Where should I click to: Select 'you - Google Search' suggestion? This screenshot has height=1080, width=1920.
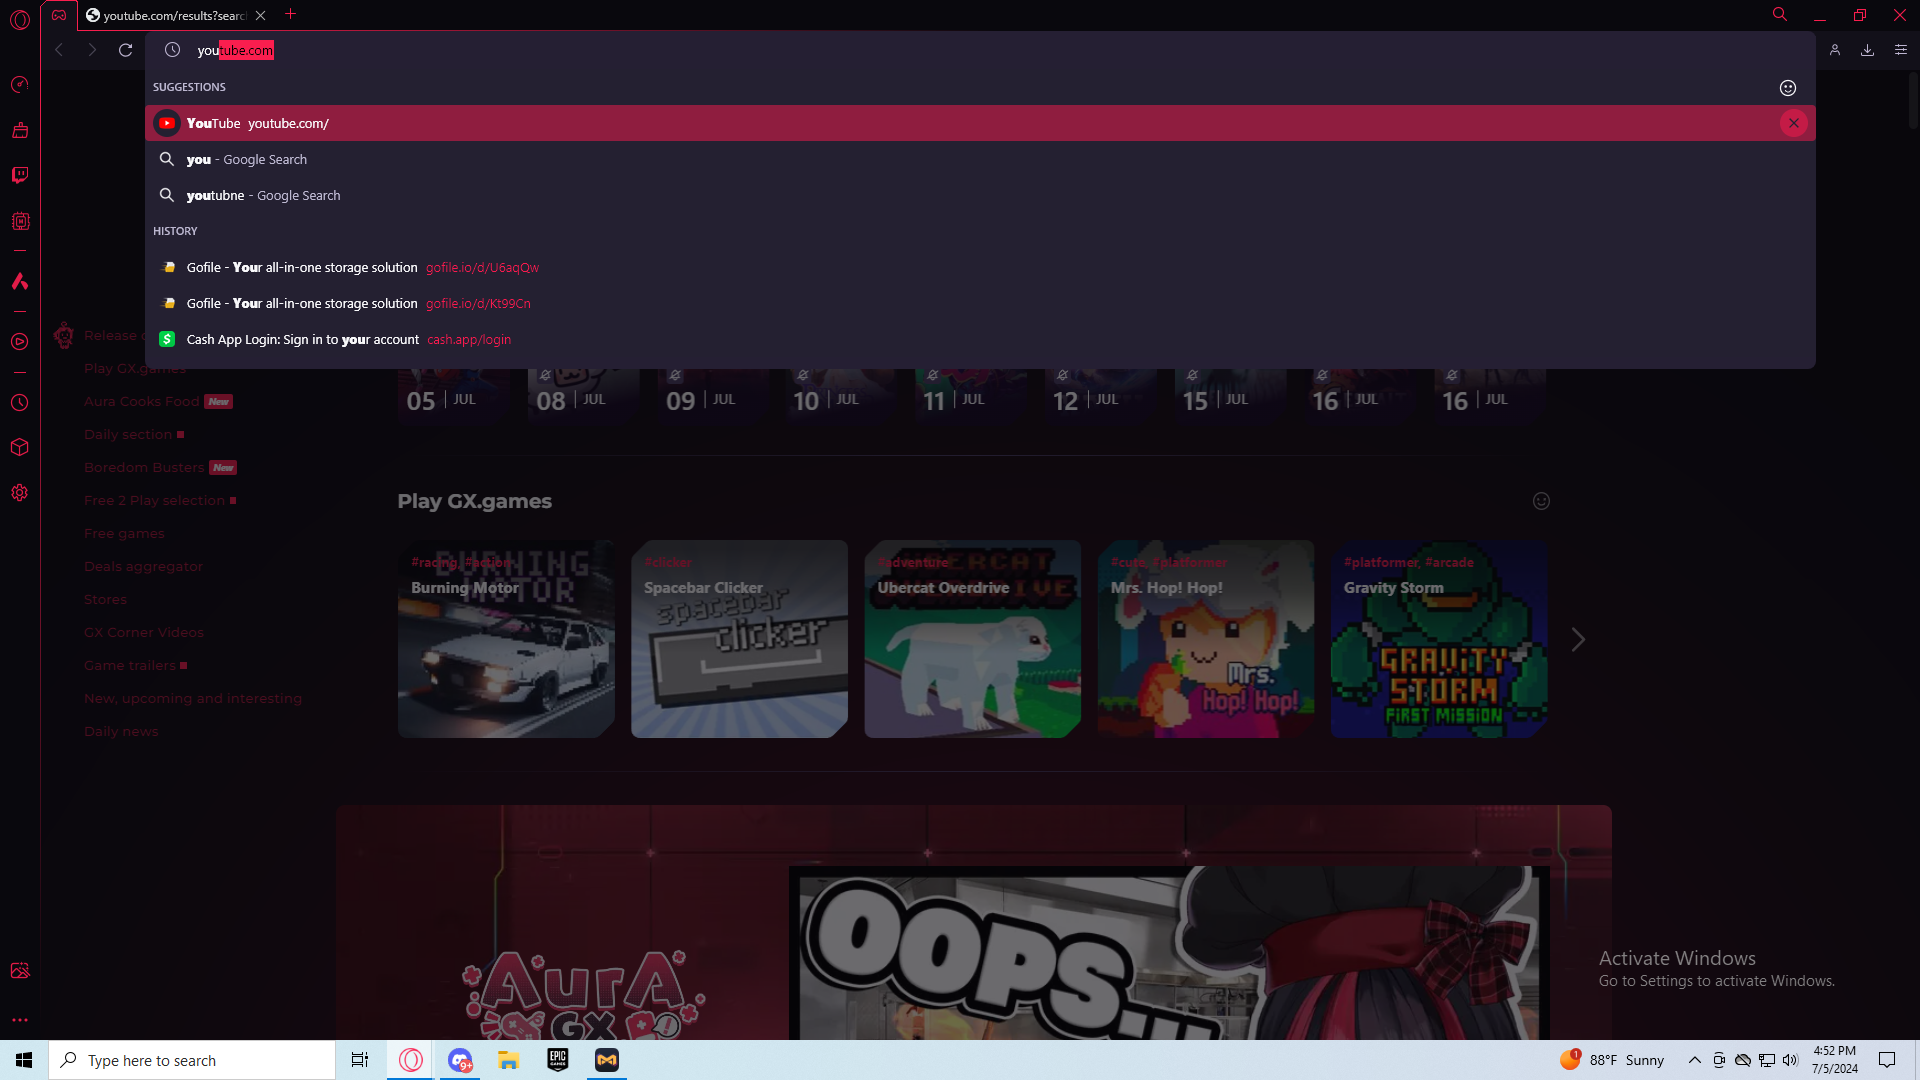[980, 159]
